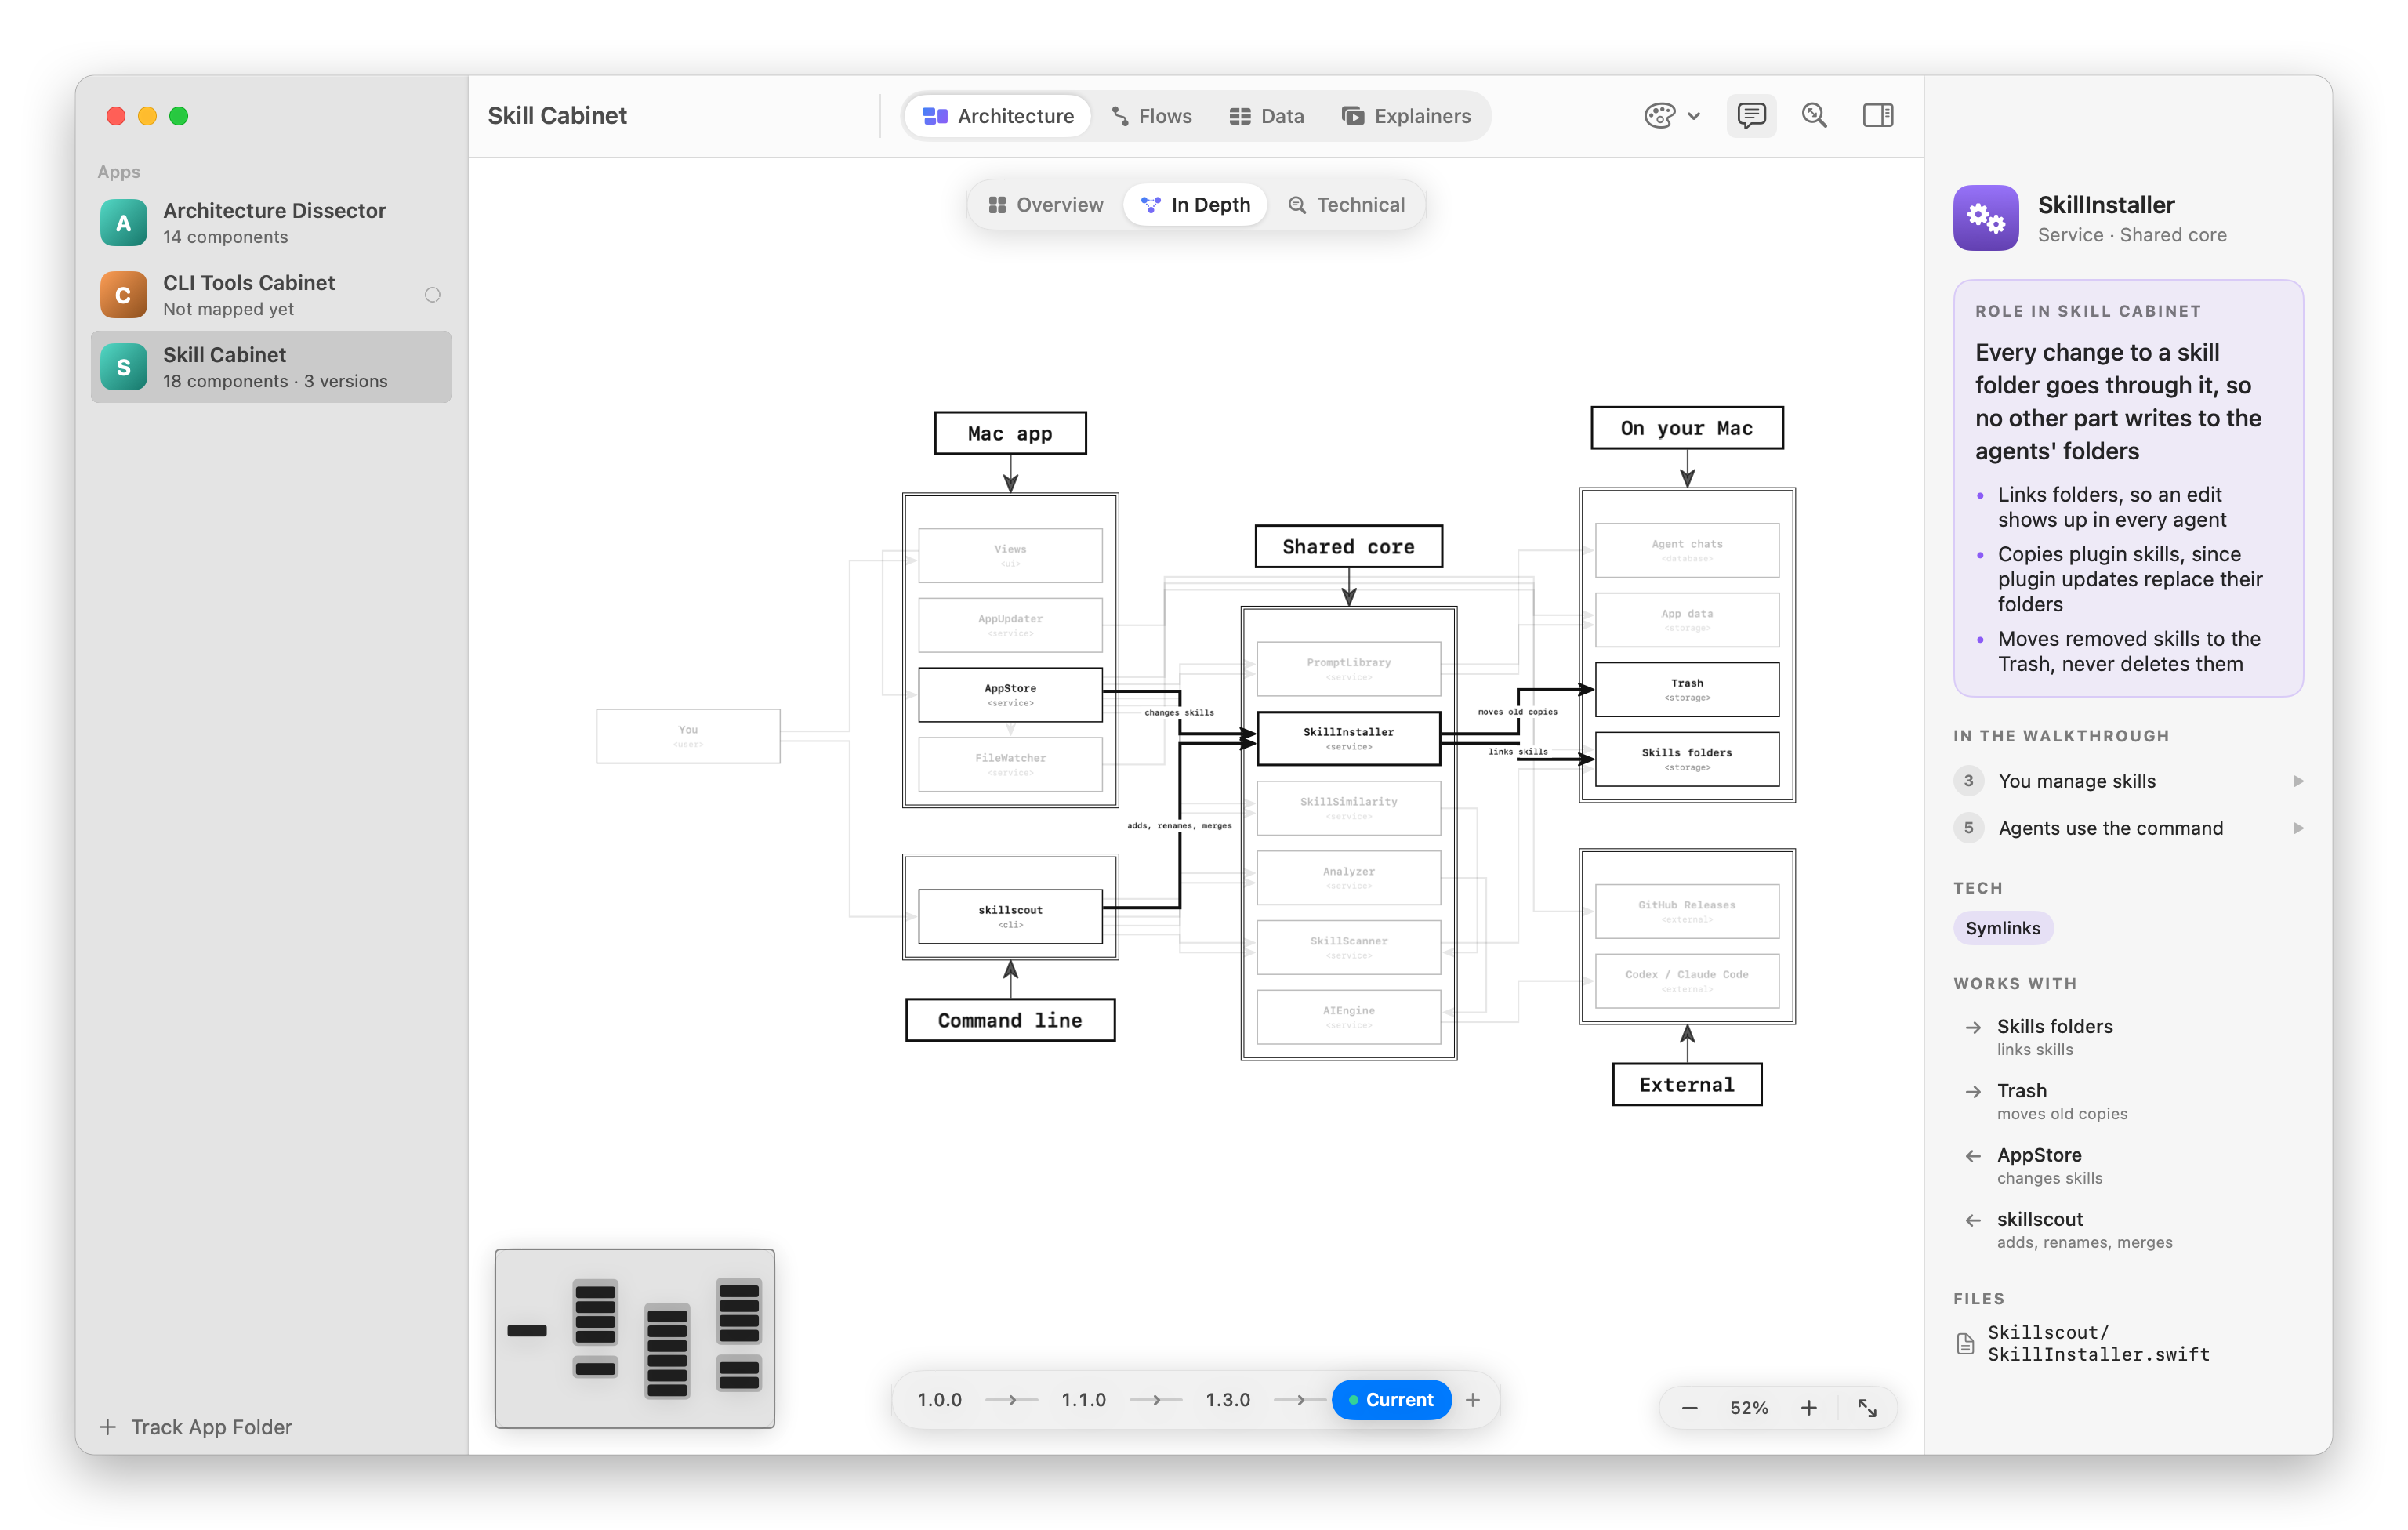Screen dimensions: 2408x1530
Task: Select the Technical detail level
Action: [1346, 205]
